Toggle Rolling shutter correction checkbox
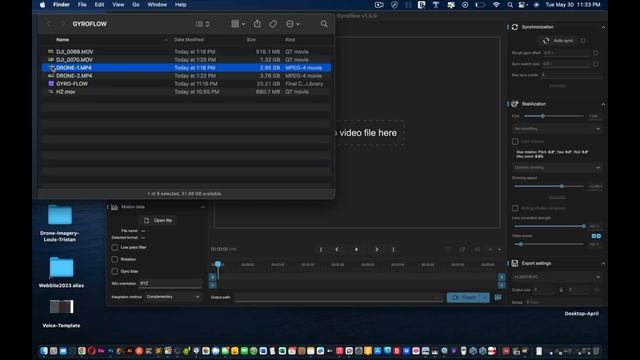 tap(515, 208)
